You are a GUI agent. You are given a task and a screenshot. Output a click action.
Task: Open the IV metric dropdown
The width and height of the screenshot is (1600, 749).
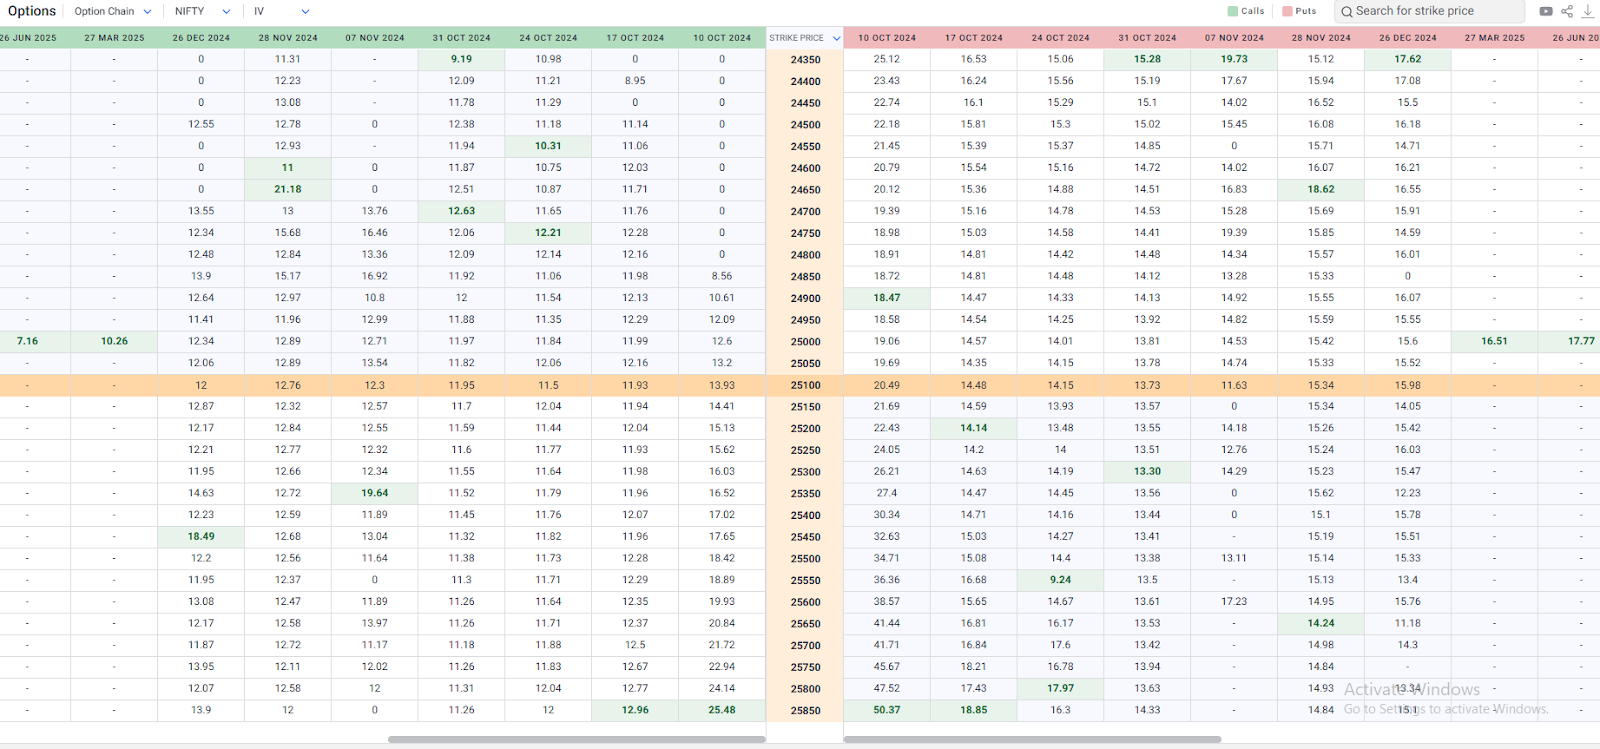pyautogui.click(x=281, y=11)
